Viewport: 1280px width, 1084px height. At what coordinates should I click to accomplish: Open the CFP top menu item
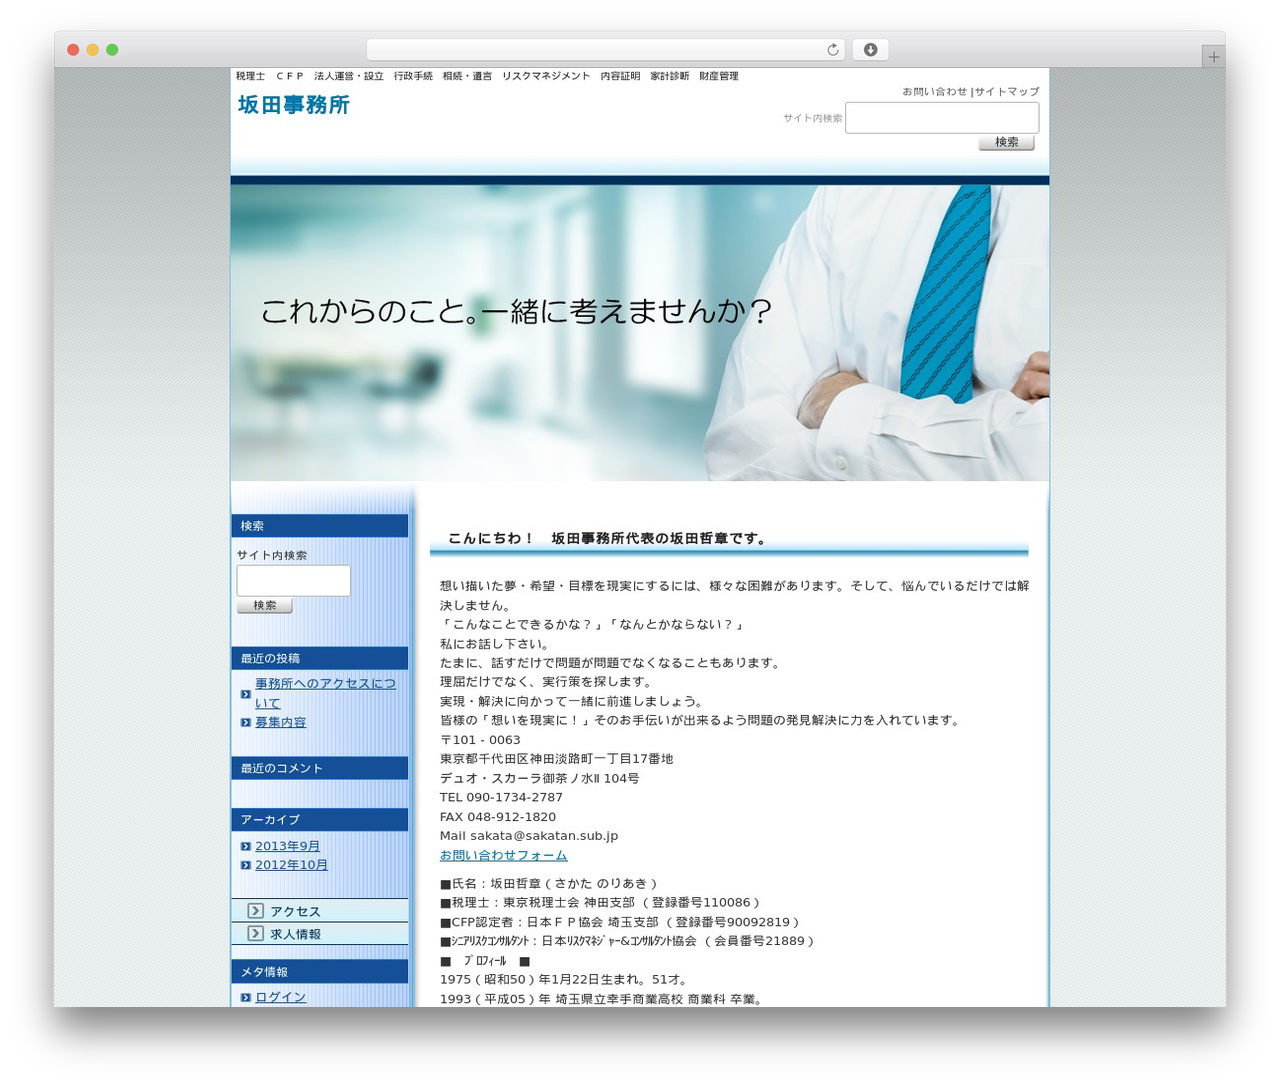[x=289, y=76]
